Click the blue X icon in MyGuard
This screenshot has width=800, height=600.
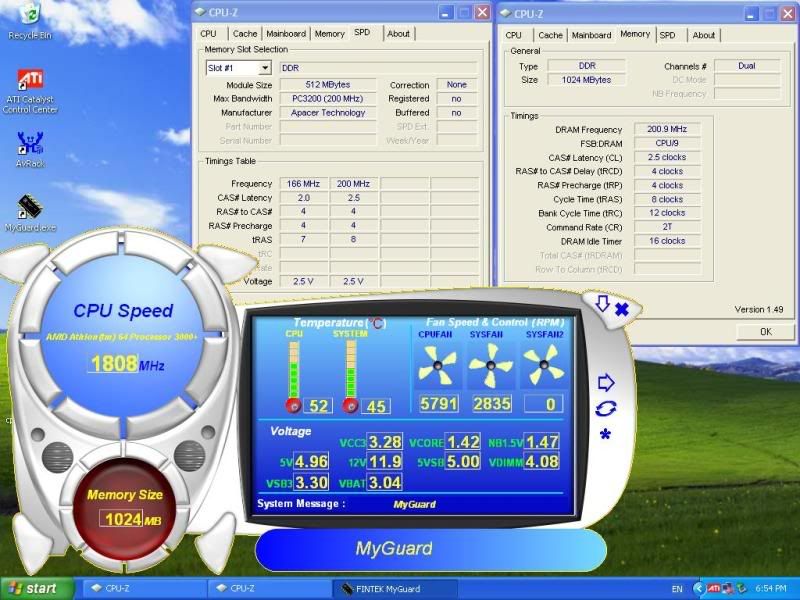(621, 309)
